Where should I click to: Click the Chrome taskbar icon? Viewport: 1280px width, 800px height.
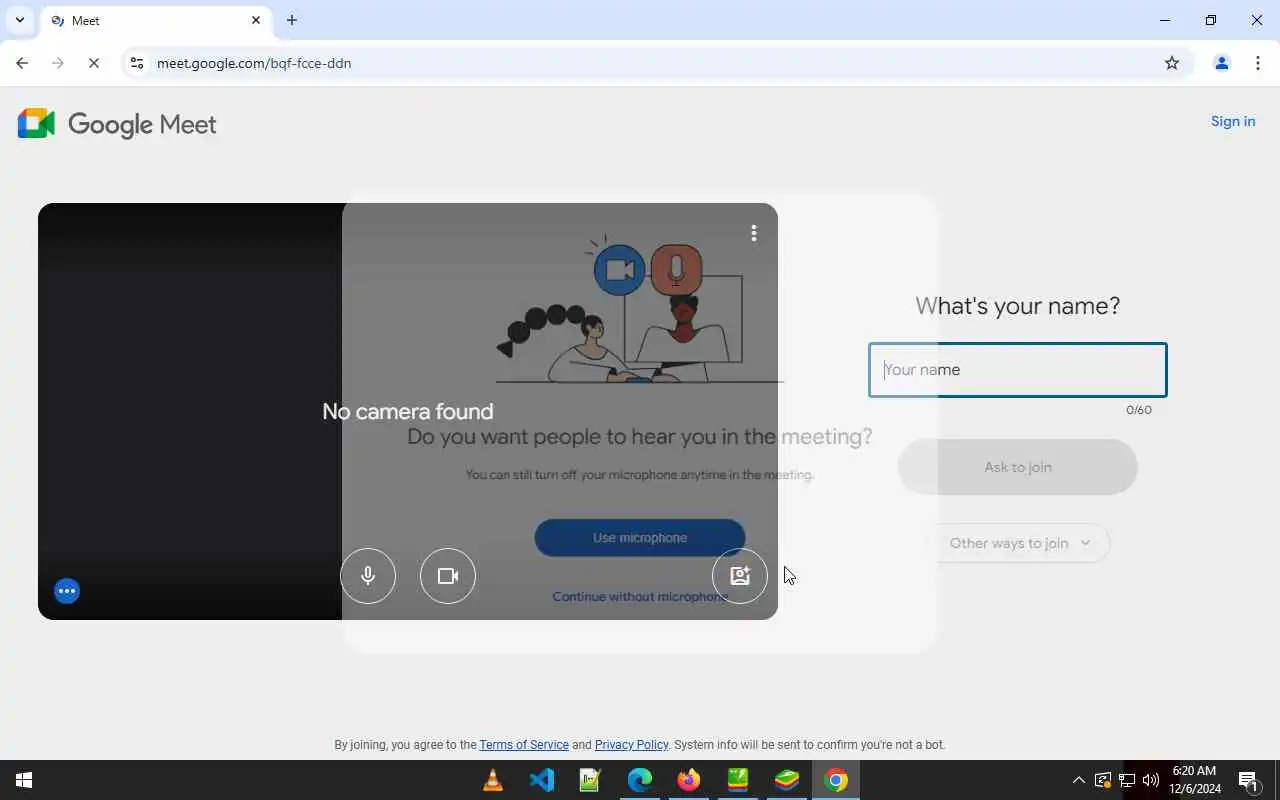tap(836, 780)
